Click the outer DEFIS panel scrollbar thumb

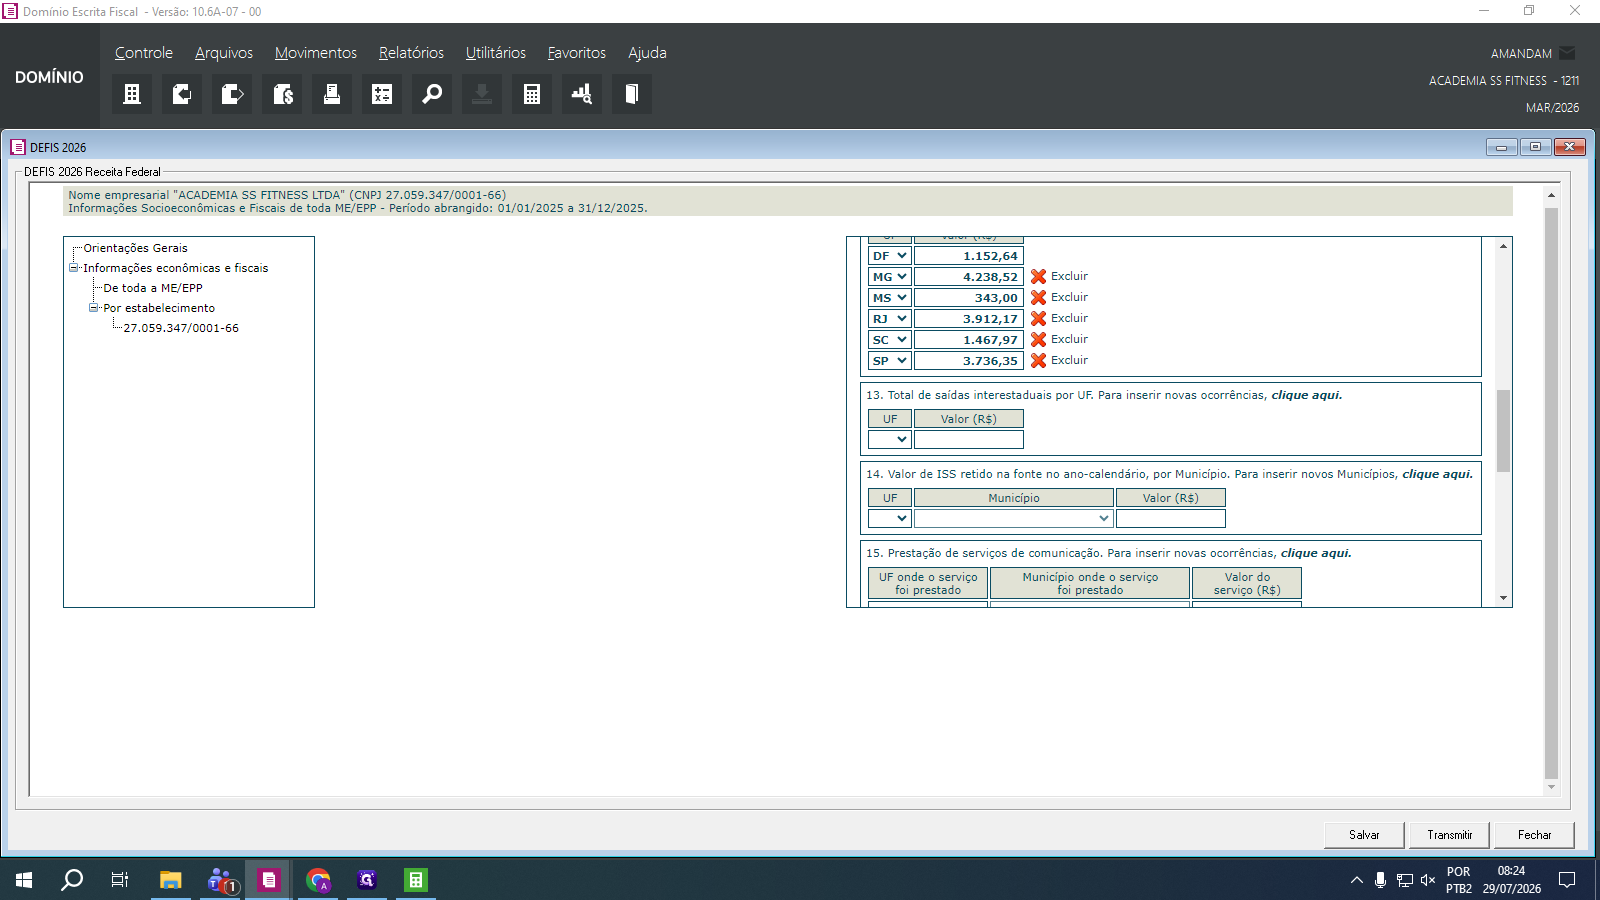tap(1551, 493)
